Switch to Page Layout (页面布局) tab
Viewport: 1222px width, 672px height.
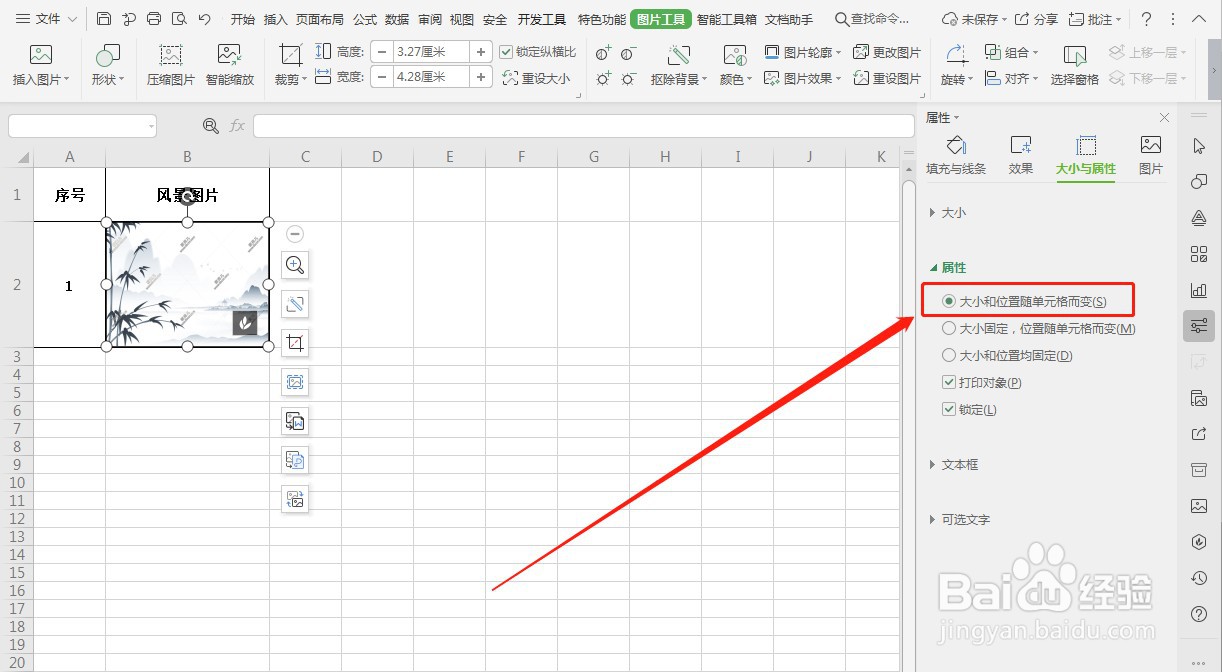tap(320, 19)
